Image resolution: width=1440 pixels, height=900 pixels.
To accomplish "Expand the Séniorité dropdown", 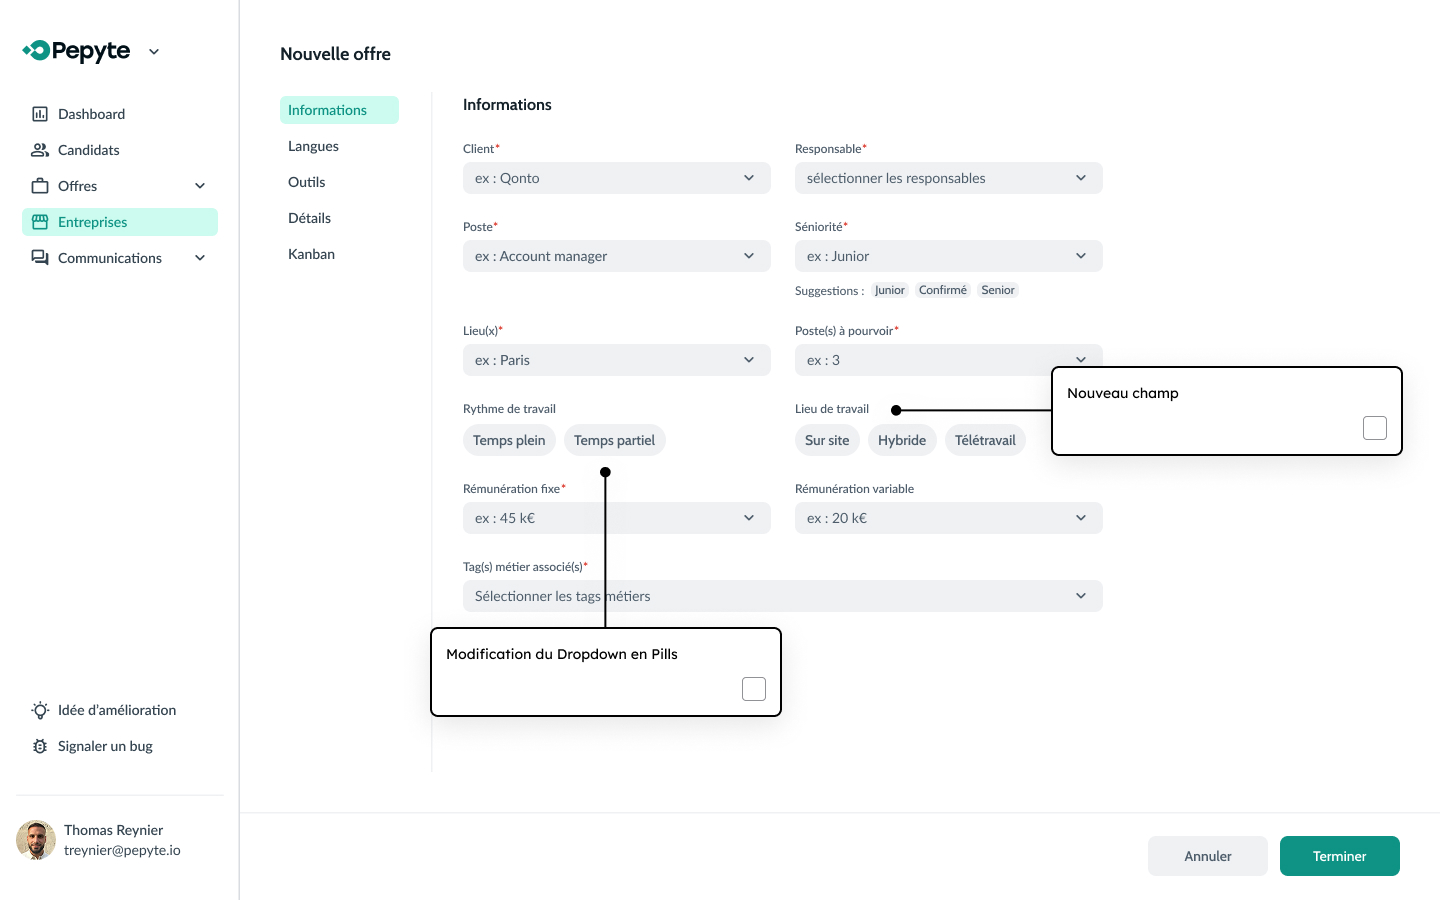I will click(x=948, y=256).
